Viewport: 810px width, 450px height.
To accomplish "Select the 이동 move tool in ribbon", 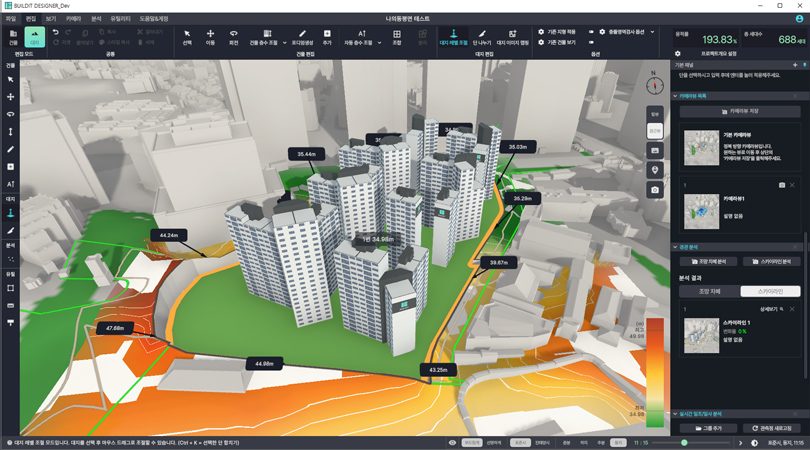I will pos(210,37).
